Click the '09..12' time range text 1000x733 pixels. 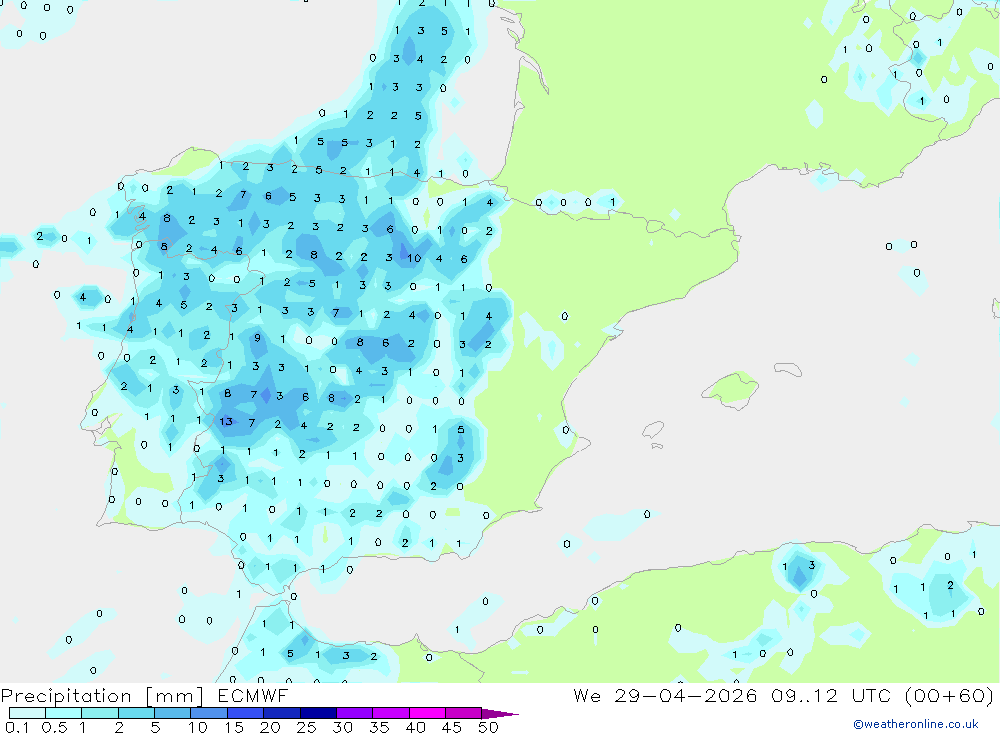click(804, 695)
